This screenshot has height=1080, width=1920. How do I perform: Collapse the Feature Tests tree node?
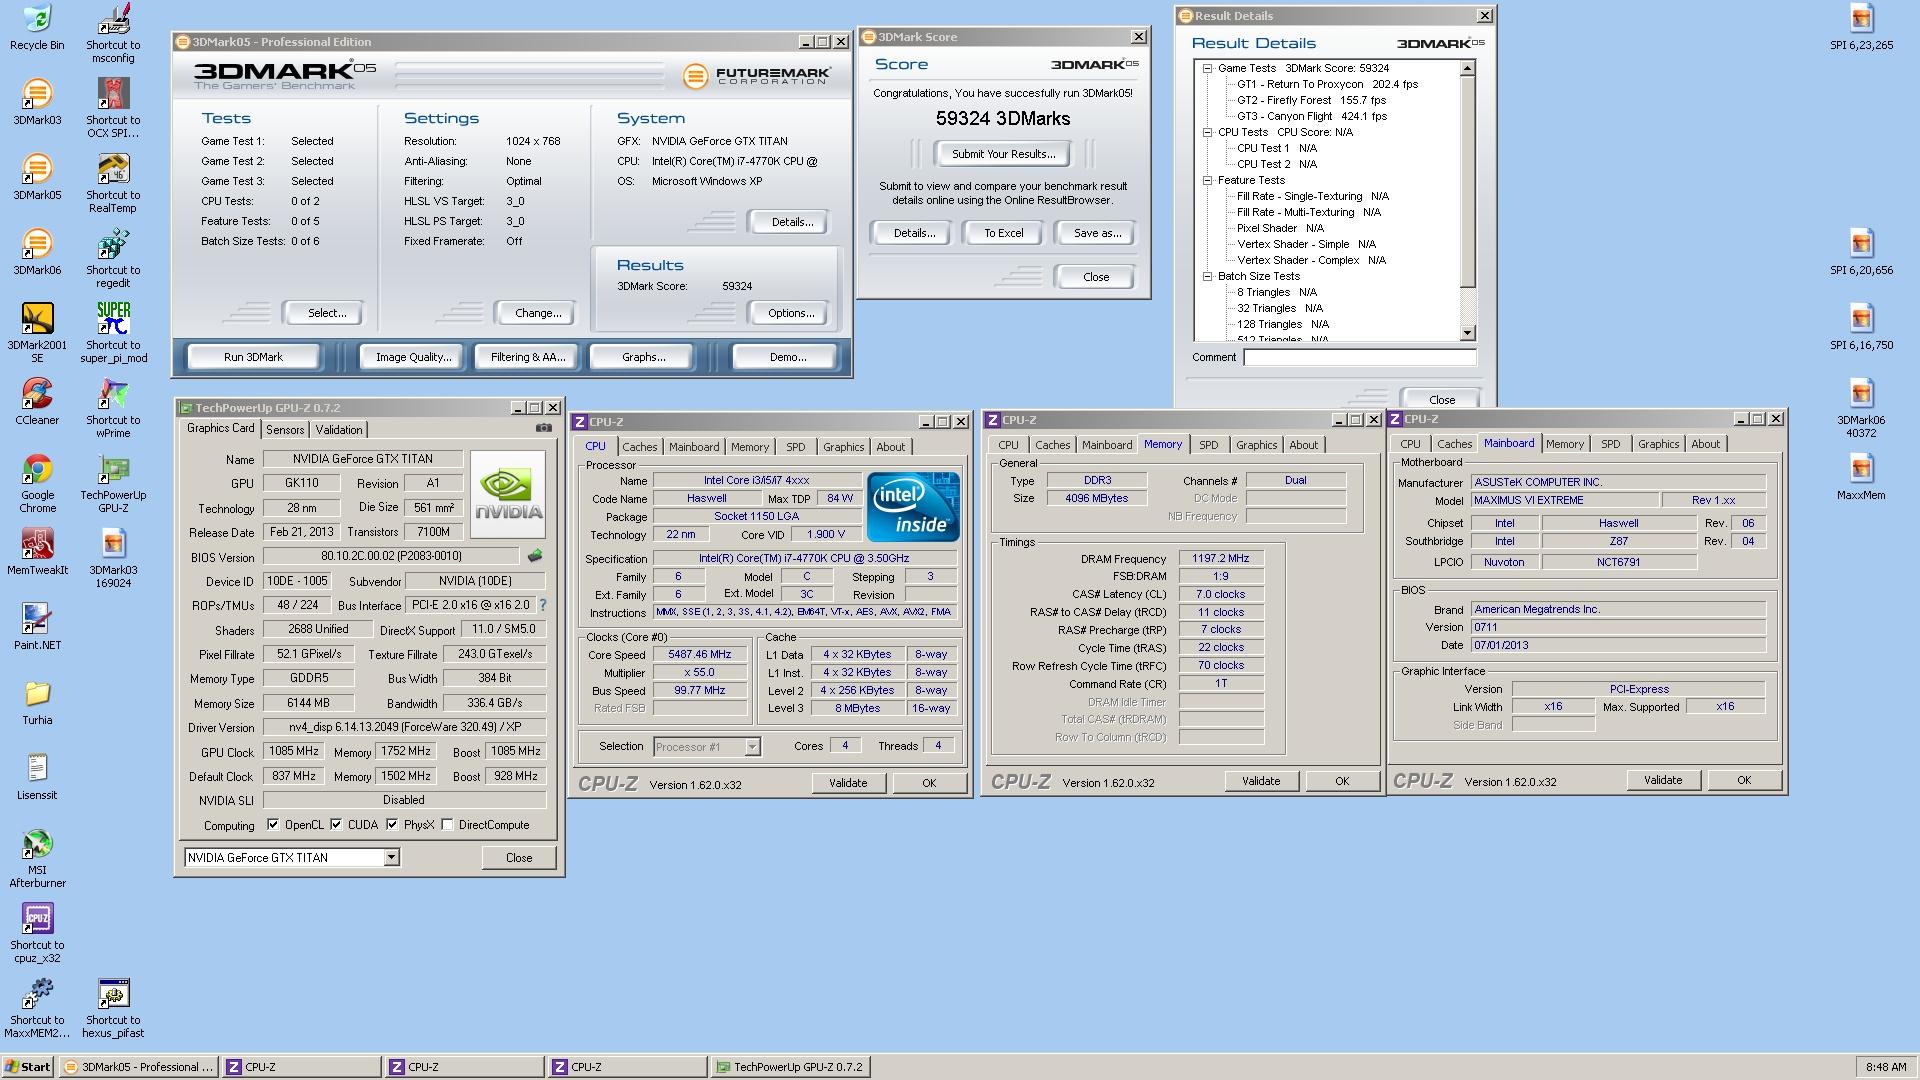pos(1207,180)
